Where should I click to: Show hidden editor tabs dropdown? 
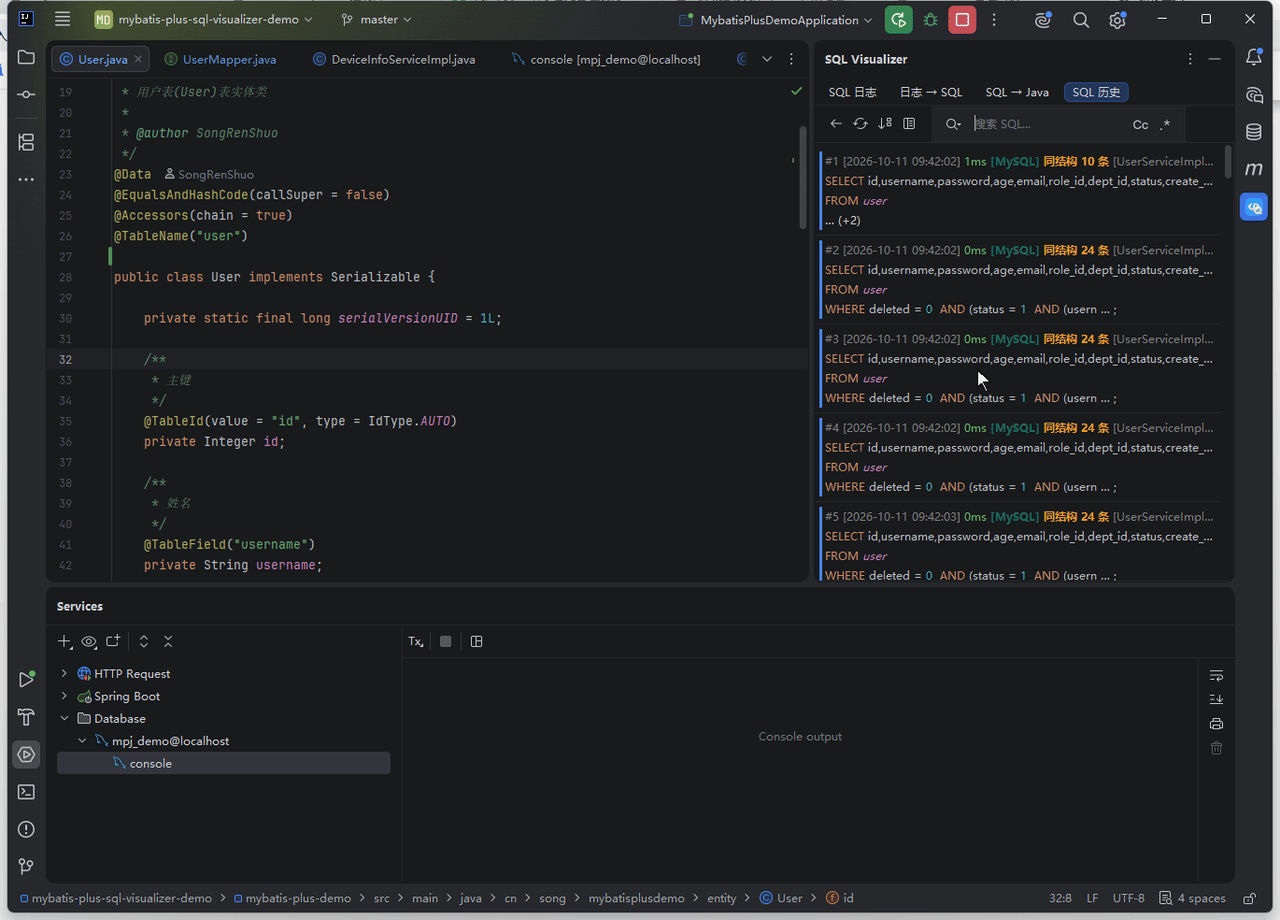767,59
